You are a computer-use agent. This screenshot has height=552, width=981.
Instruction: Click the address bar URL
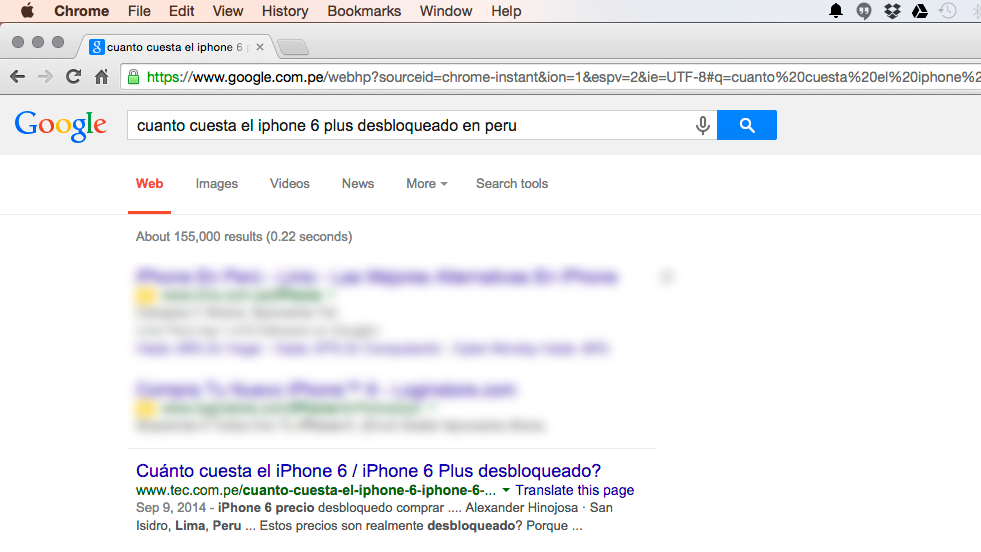click(563, 77)
